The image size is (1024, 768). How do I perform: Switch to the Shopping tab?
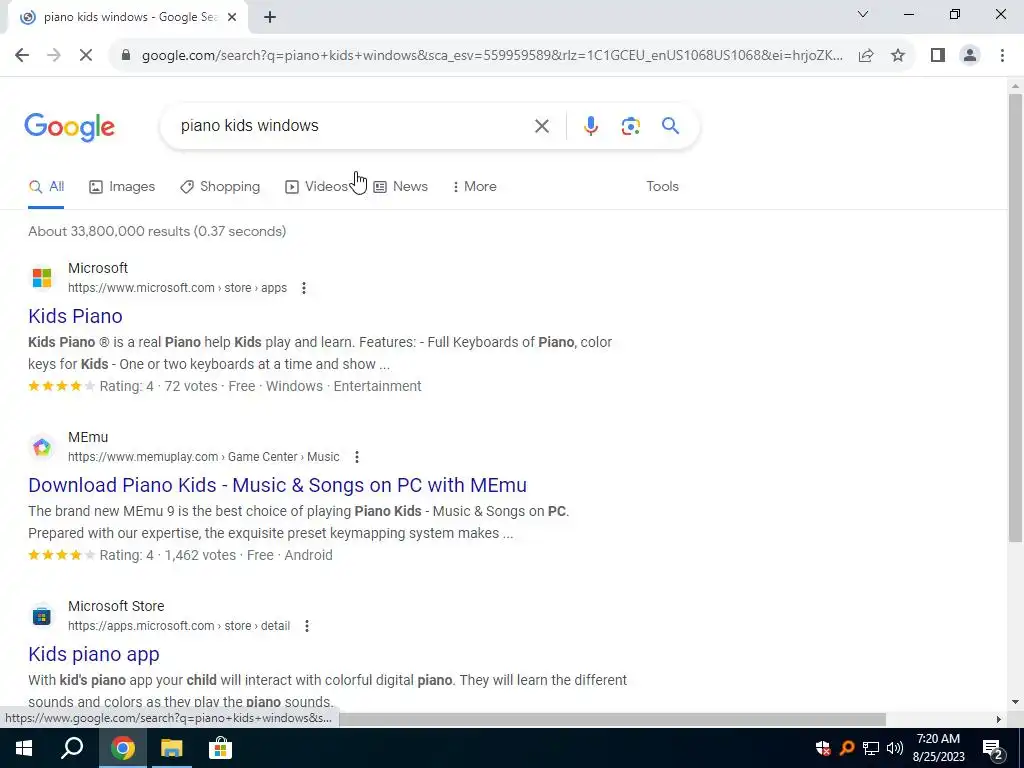click(220, 187)
